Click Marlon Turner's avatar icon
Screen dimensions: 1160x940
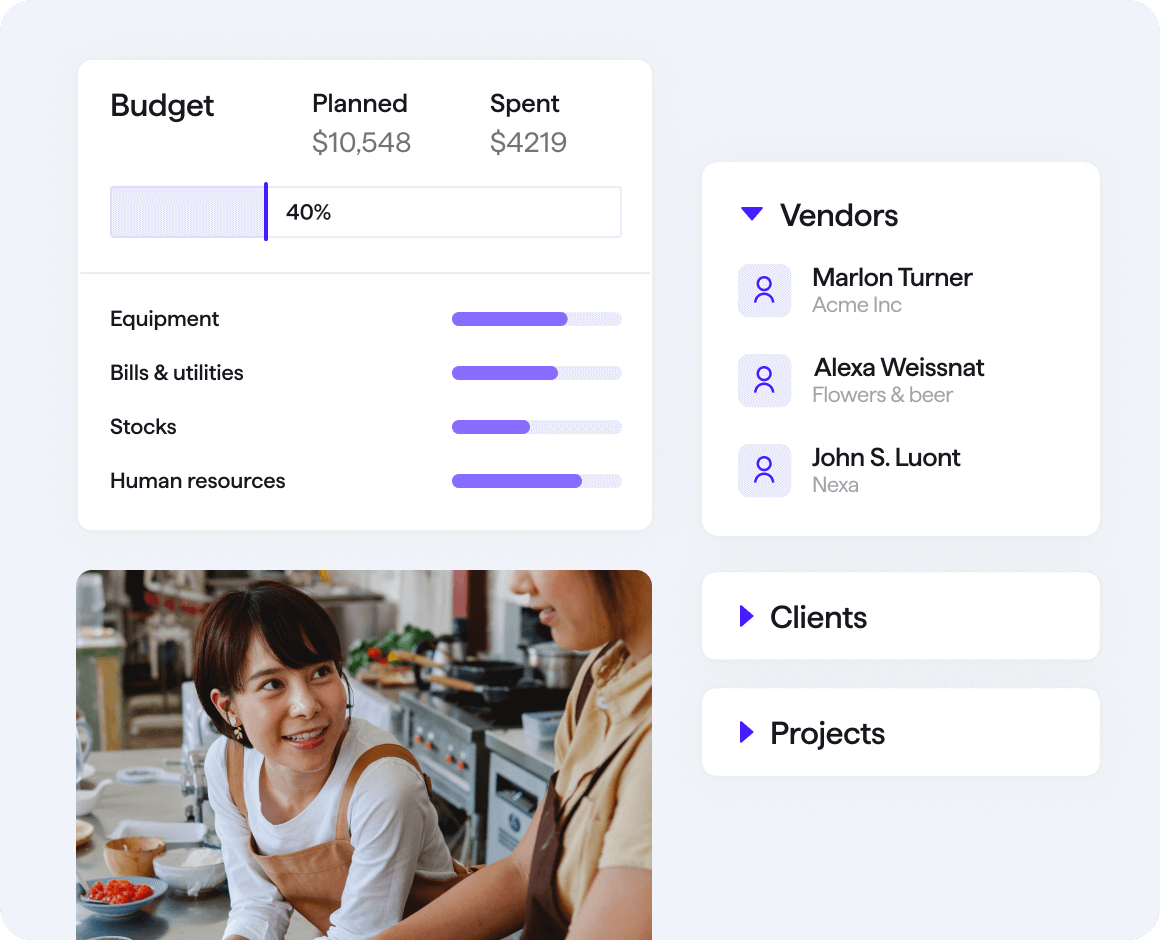coord(764,290)
